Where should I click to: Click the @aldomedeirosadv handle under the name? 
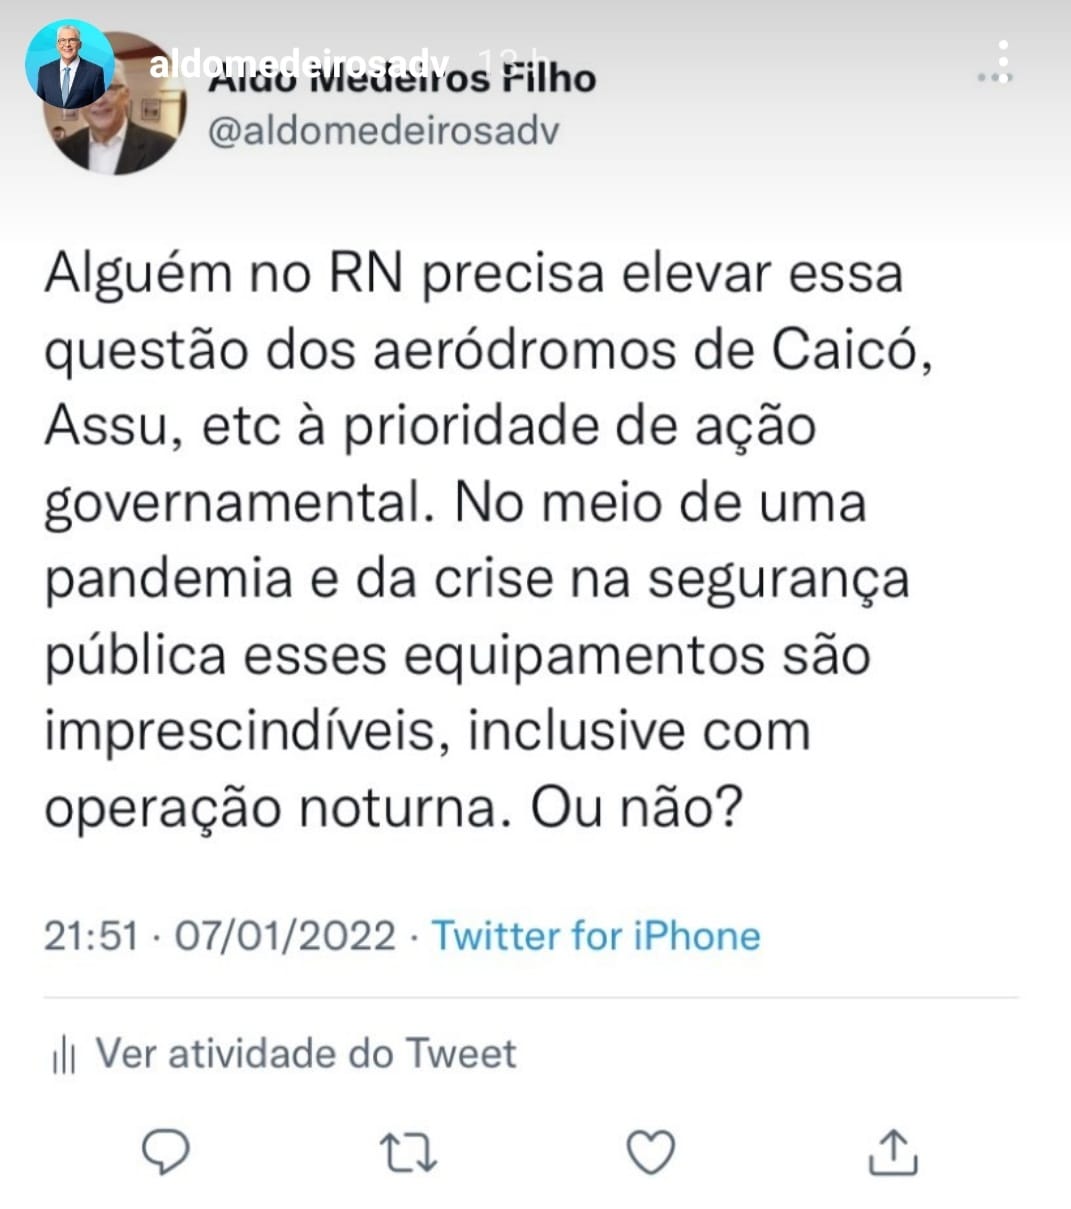click(383, 131)
